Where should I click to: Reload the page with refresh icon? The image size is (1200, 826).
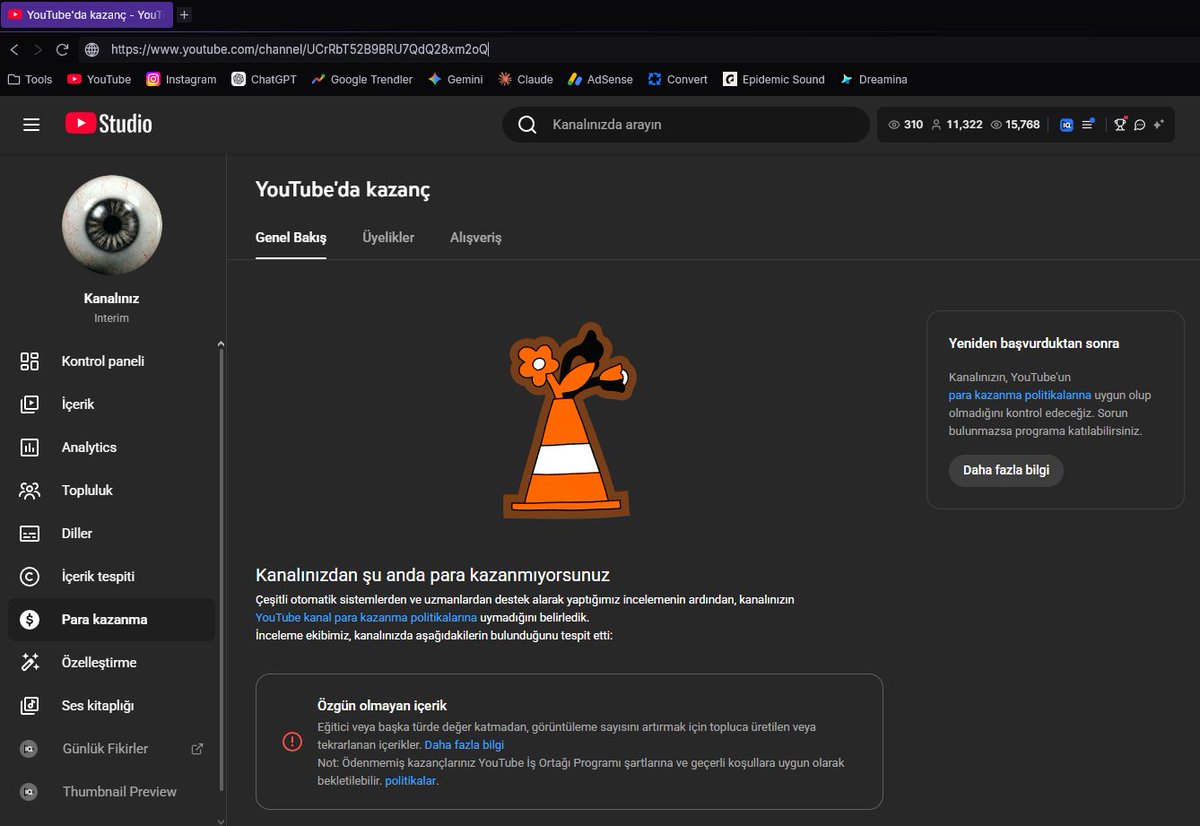coord(62,49)
